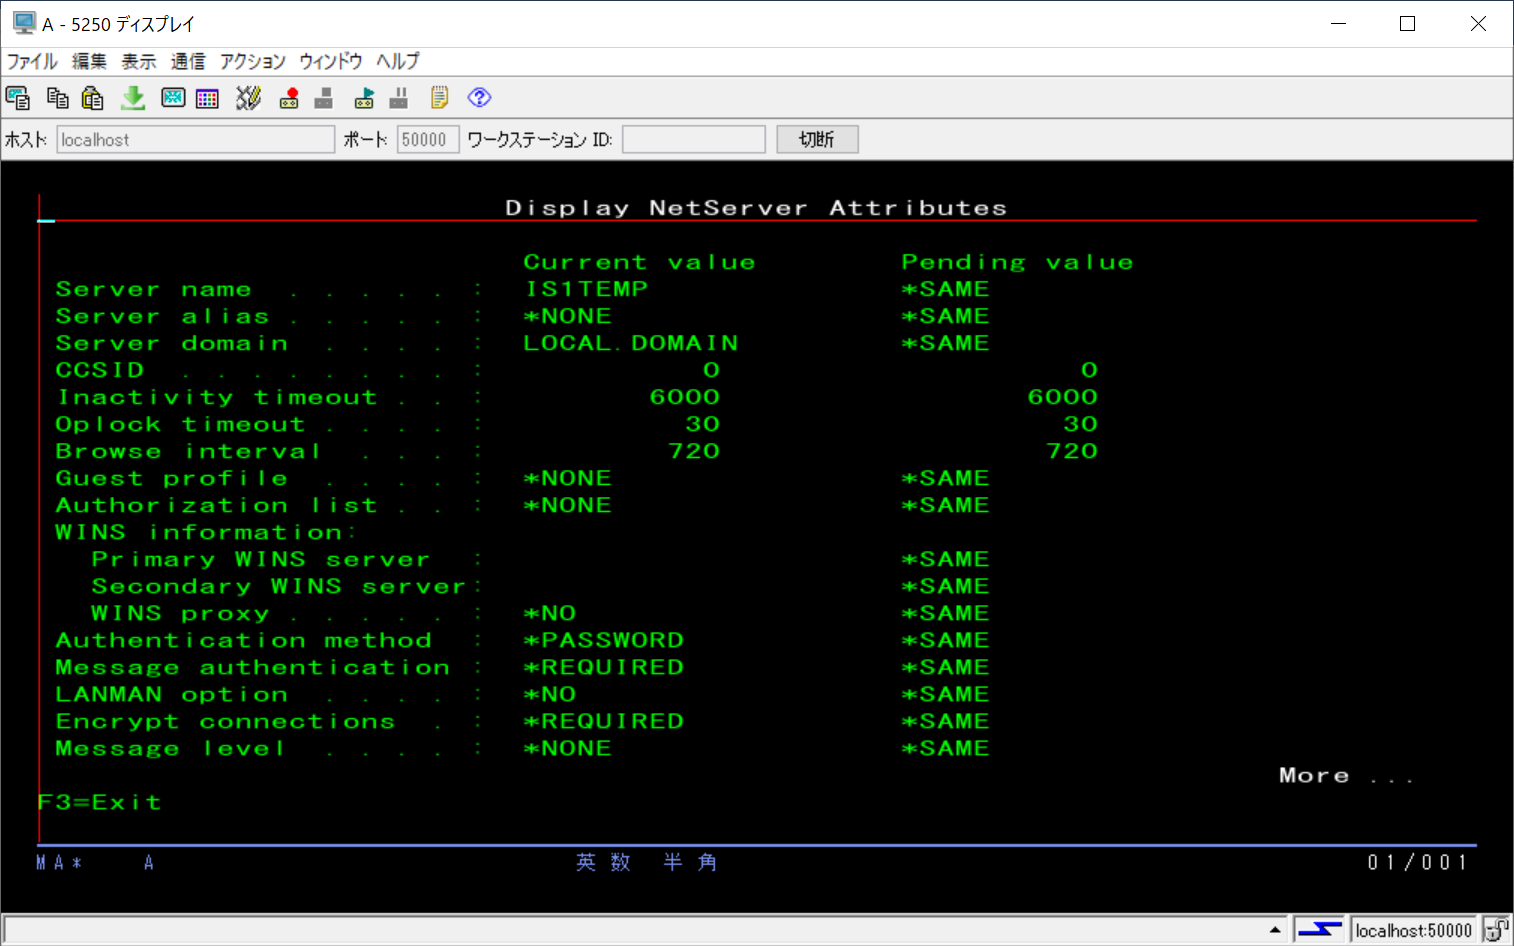Image resolution: width=1514 pixels, height=946 pixels.
Task: Click the Paste clipboard icon
Action: click(x=93, y=98)
